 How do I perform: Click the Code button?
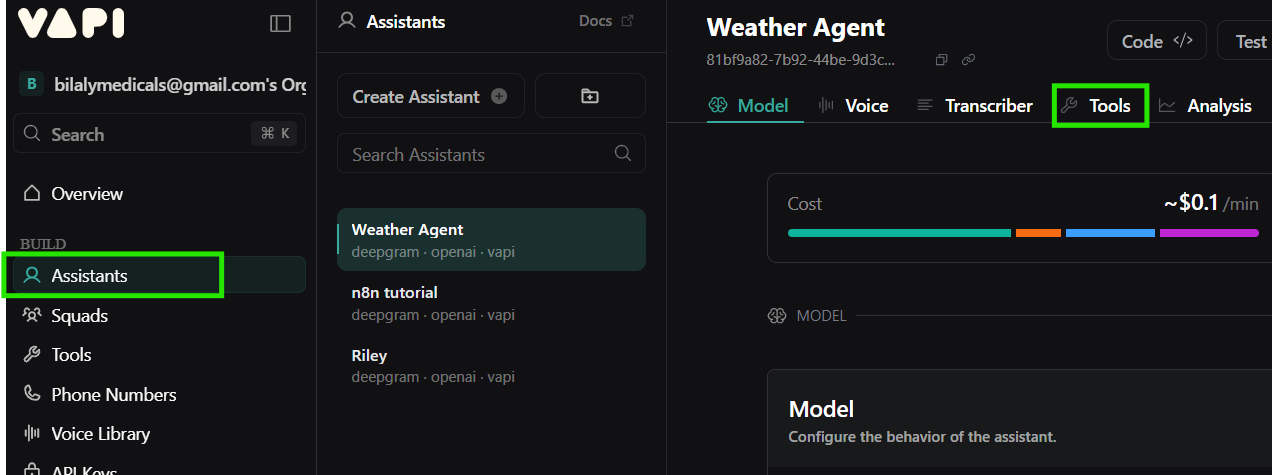1157,41
